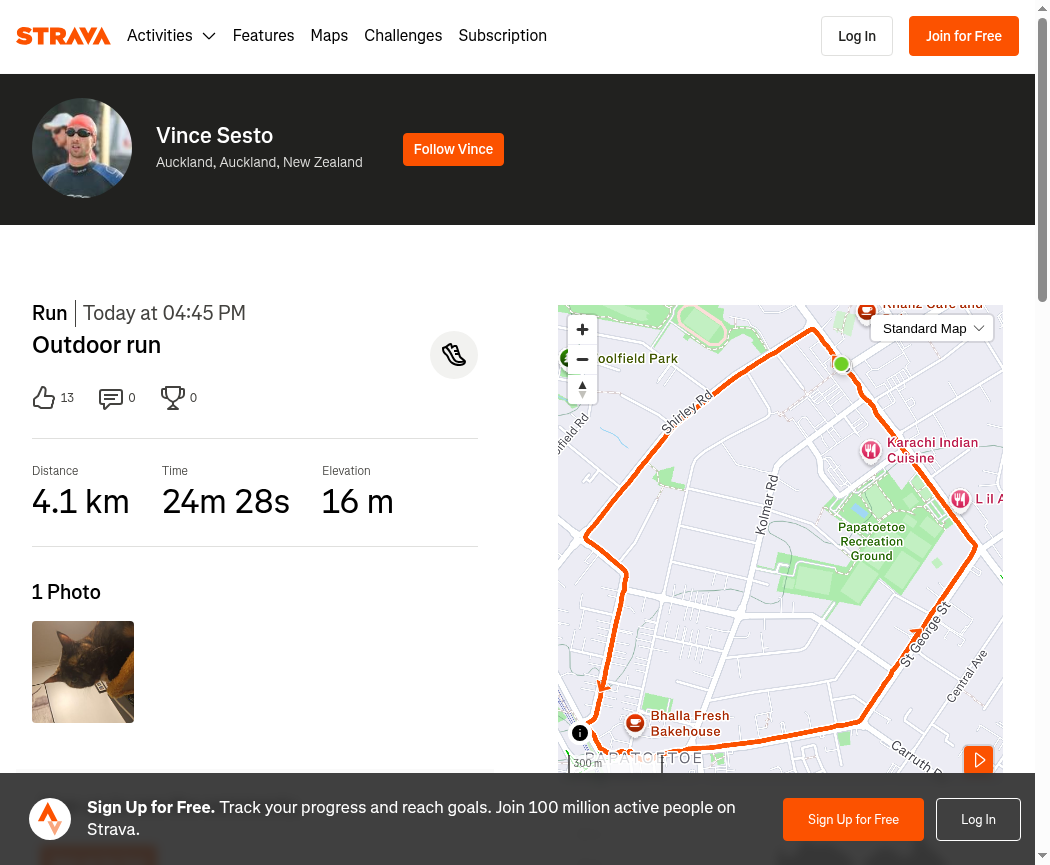Image resolution: width=1050 pixels, height=865 pixels.
Task: Open the Subscription page
Action: pos(502,35)
